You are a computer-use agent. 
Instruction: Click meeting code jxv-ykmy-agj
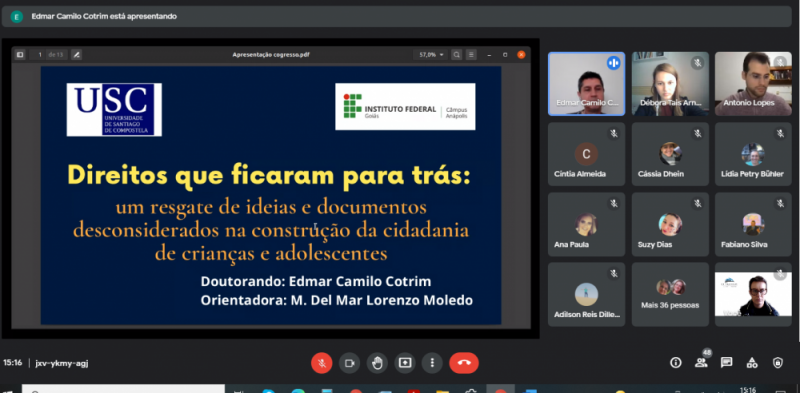click(62, 363)
